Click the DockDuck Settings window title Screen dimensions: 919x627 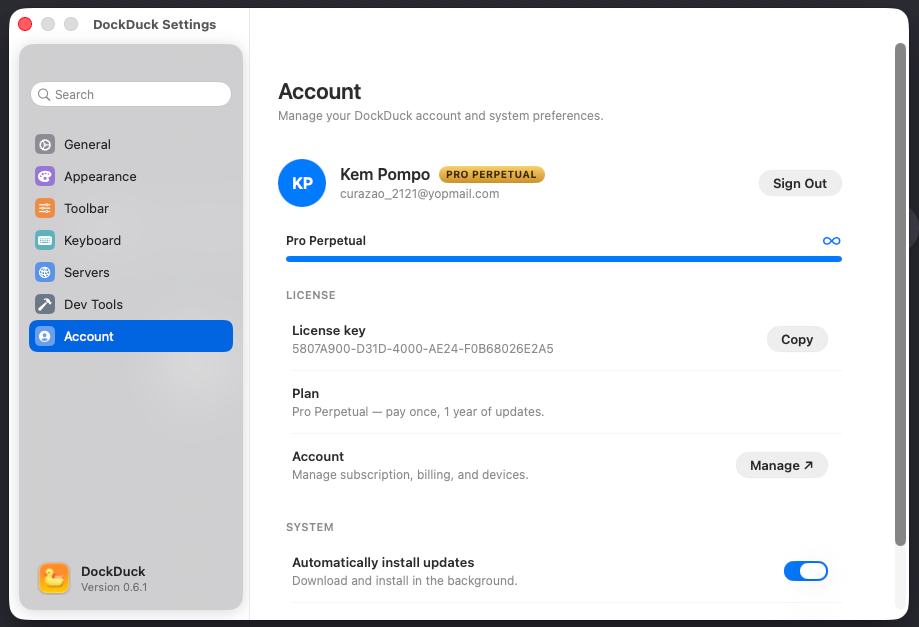(x=155, y=25)
